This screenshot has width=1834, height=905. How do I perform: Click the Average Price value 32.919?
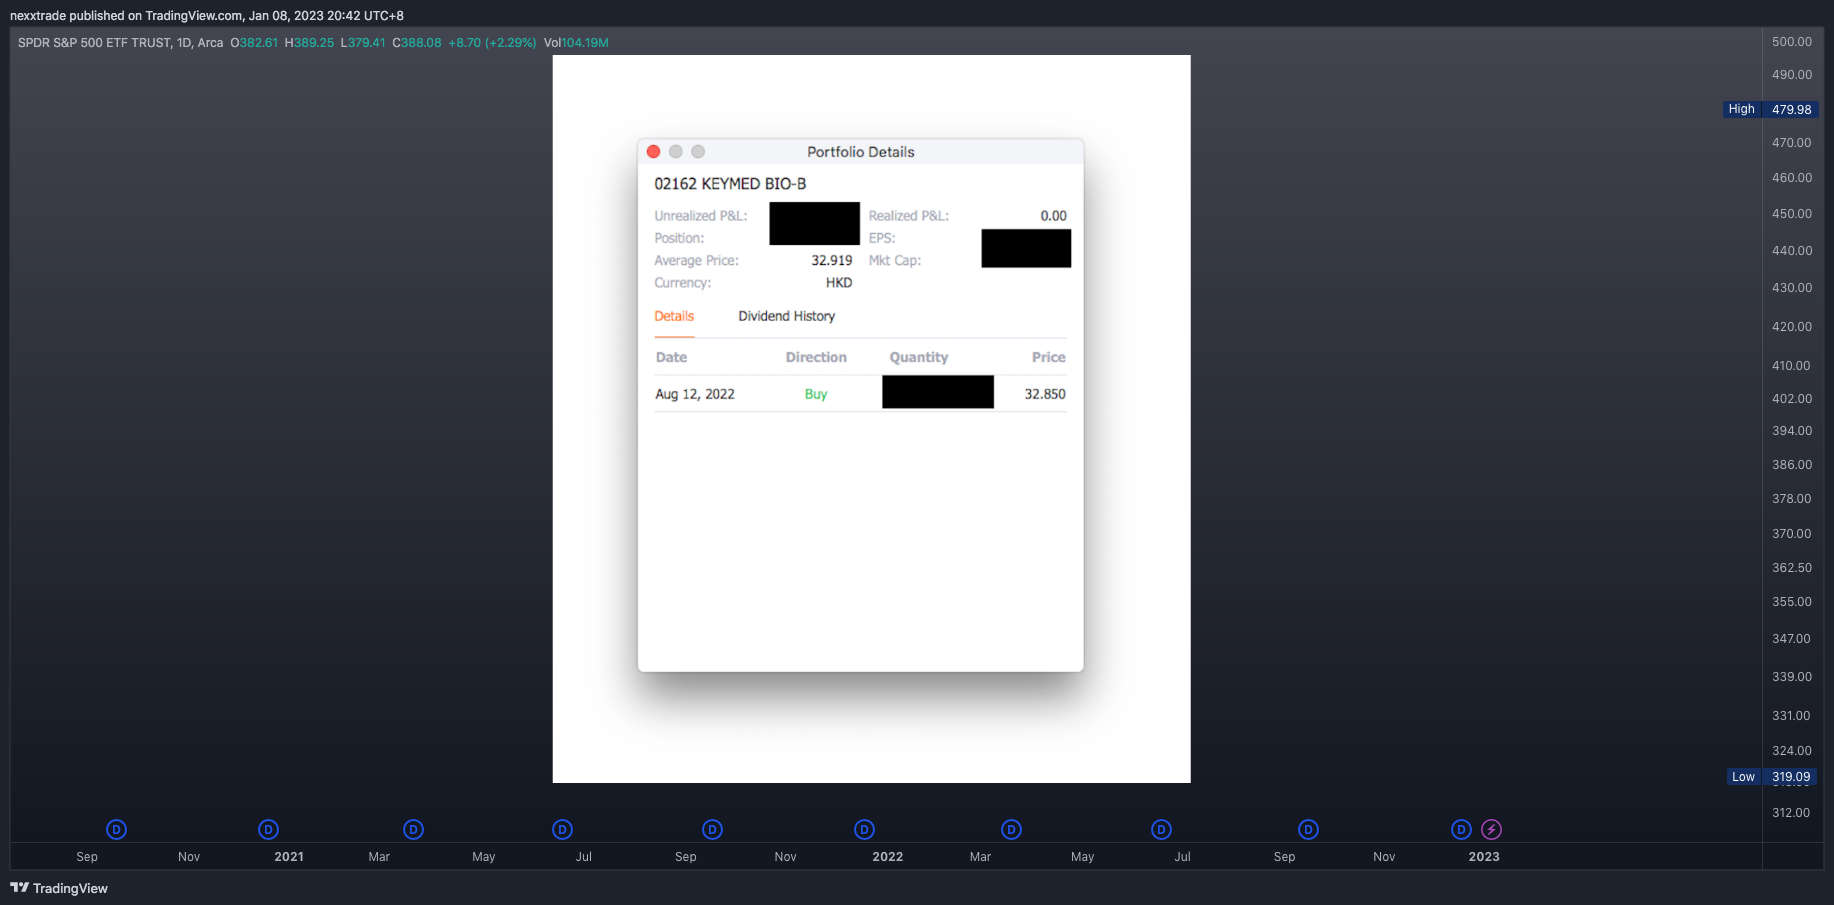832,260
